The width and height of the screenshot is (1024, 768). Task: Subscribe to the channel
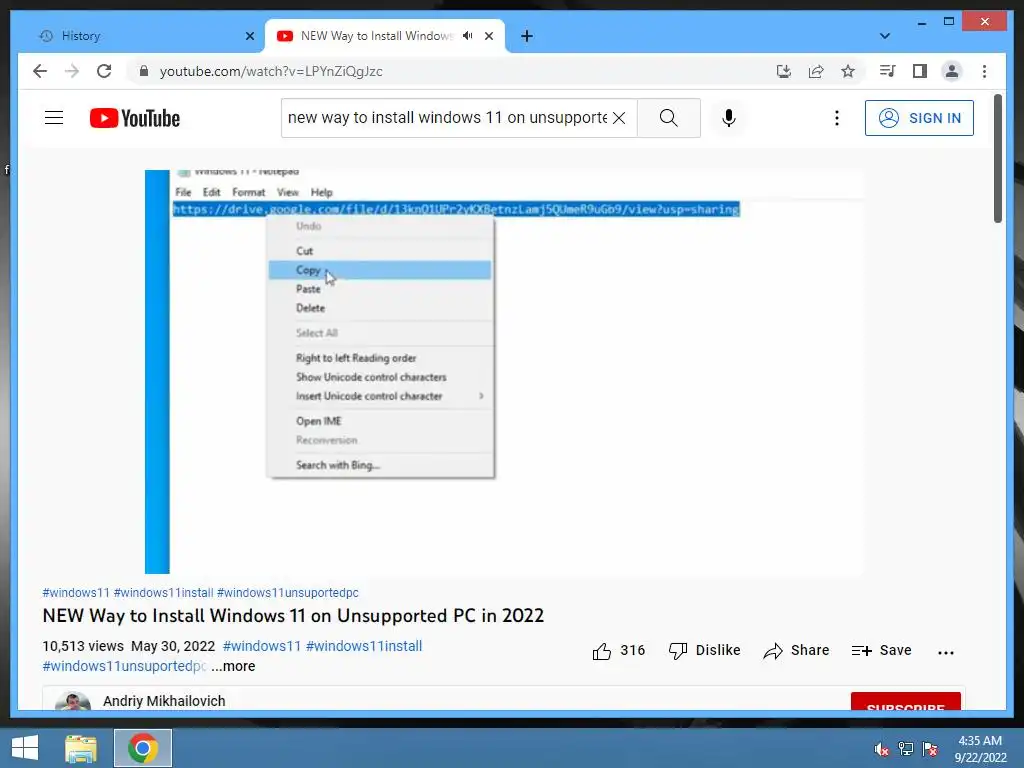click(906, 702)
